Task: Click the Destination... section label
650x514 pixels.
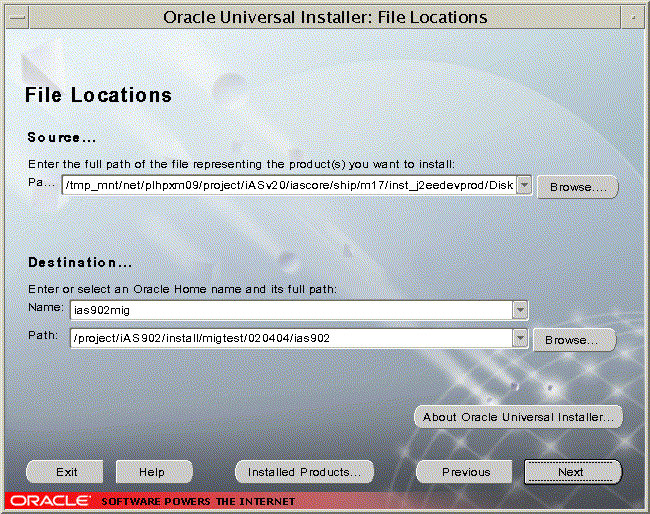Action: 80,262
